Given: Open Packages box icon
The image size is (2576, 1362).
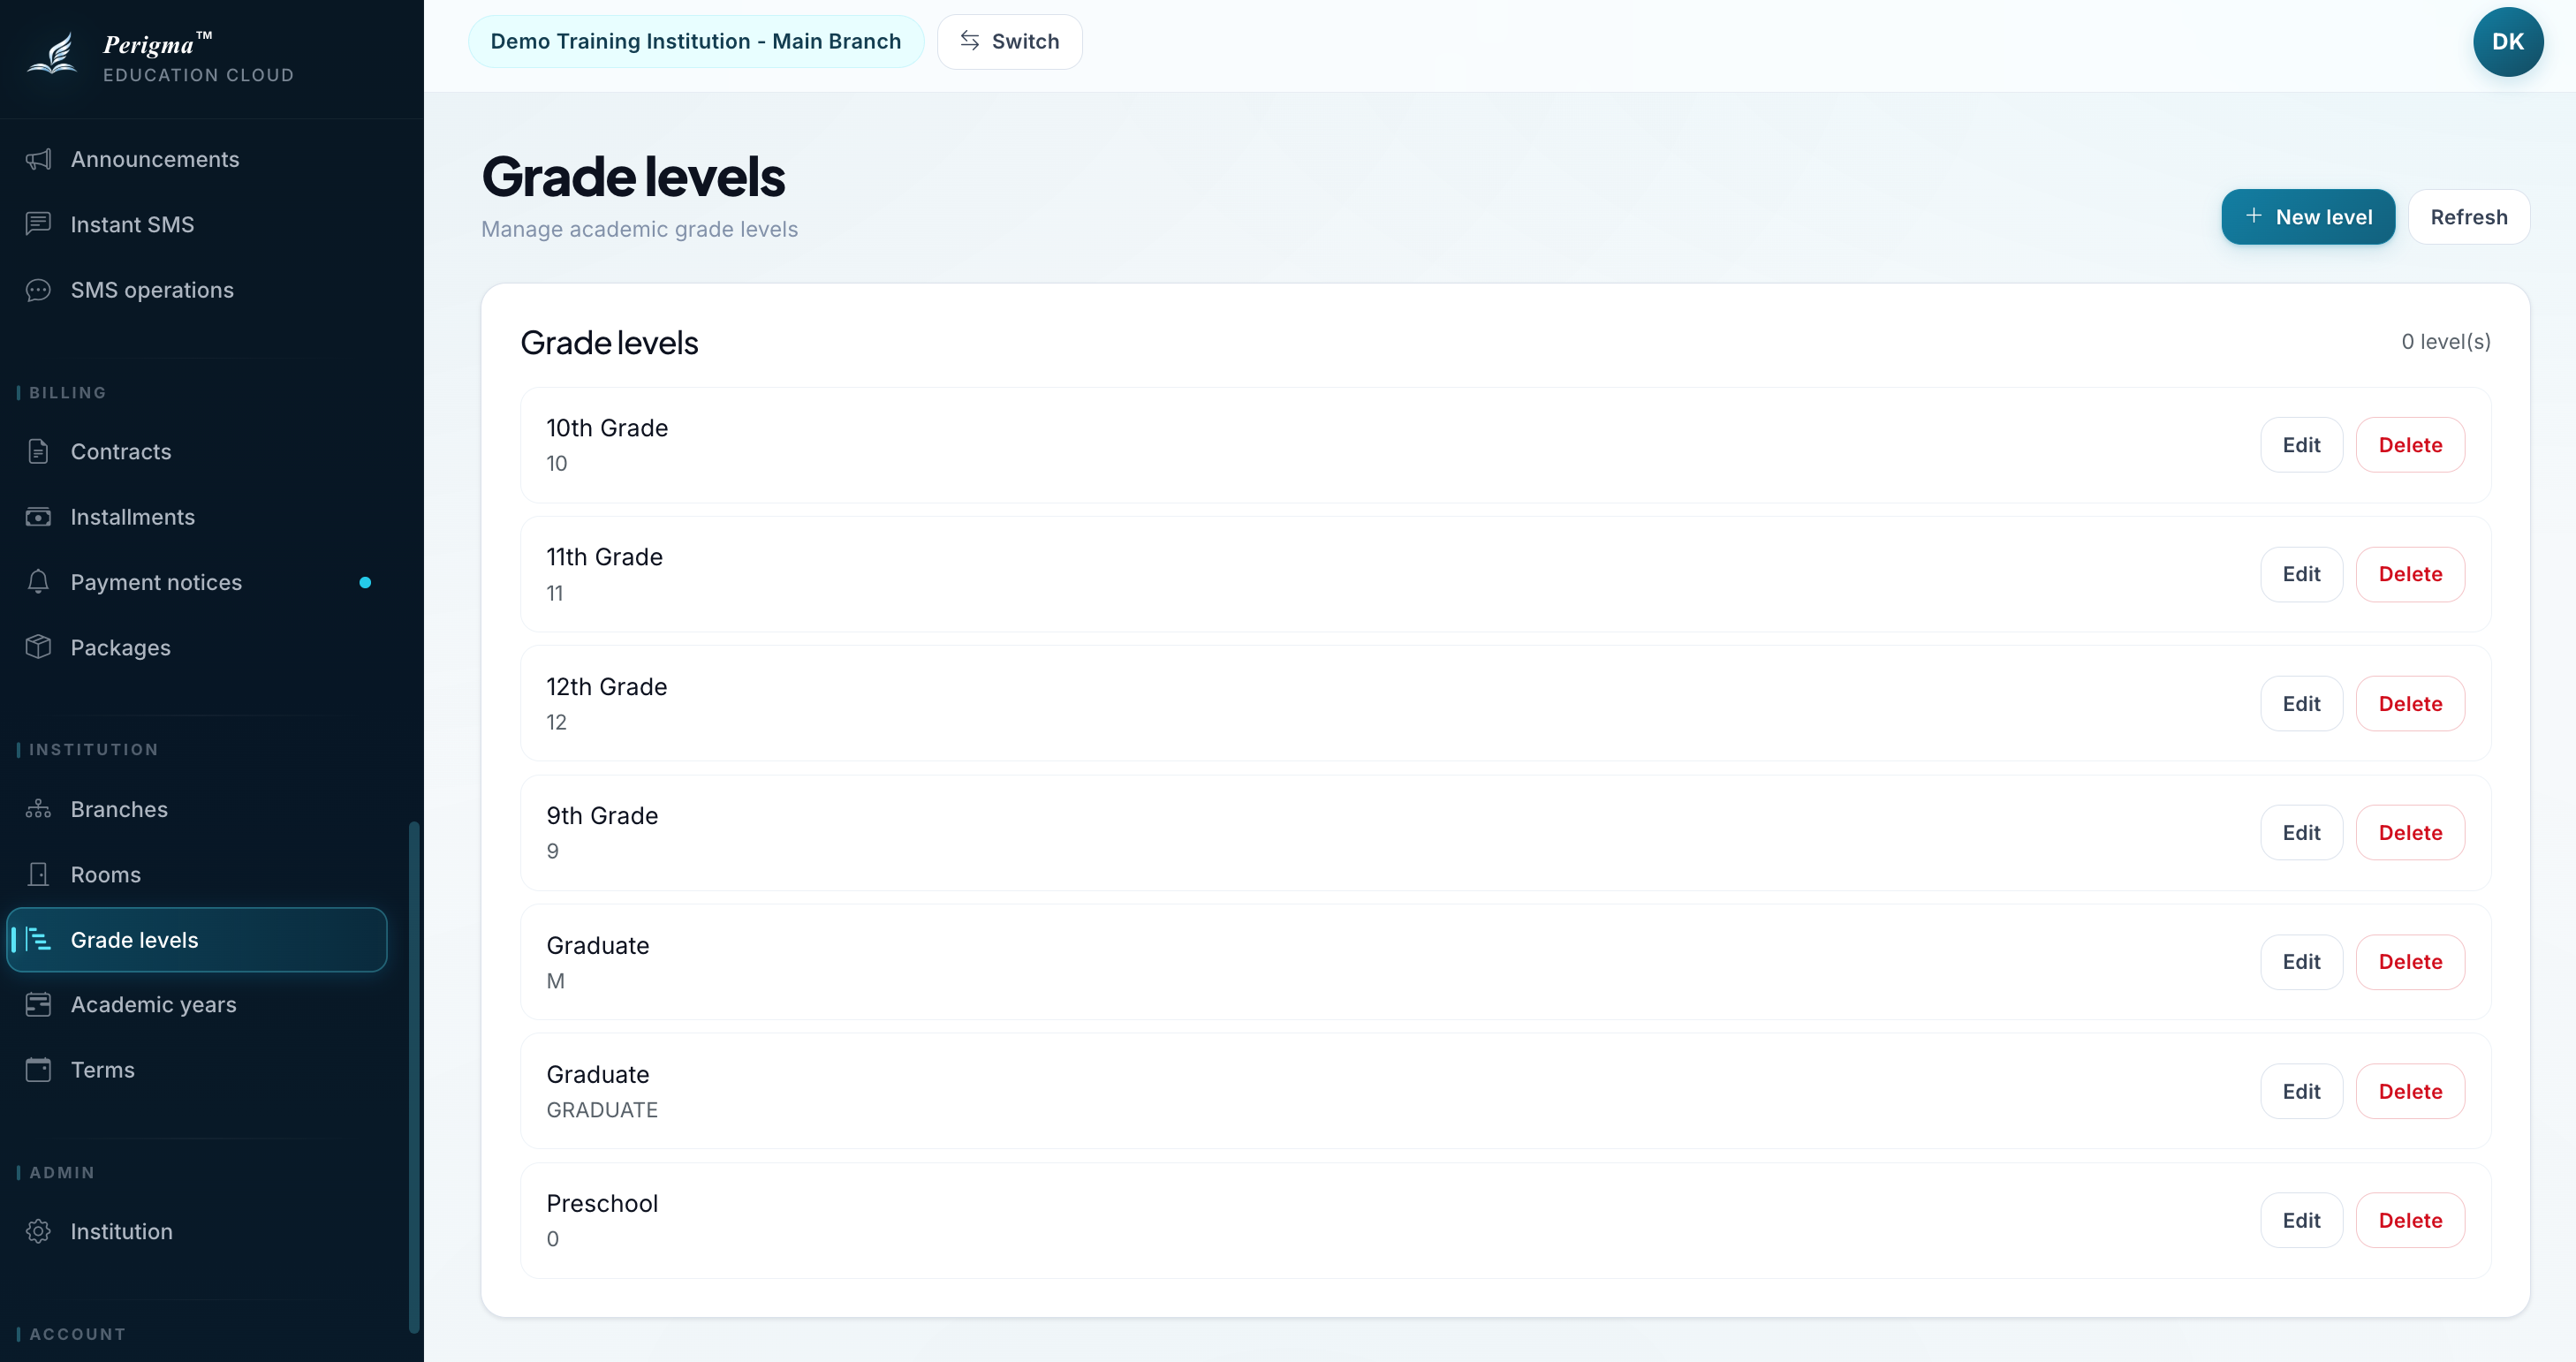Looking at the screenshot, I should (38, 647).
